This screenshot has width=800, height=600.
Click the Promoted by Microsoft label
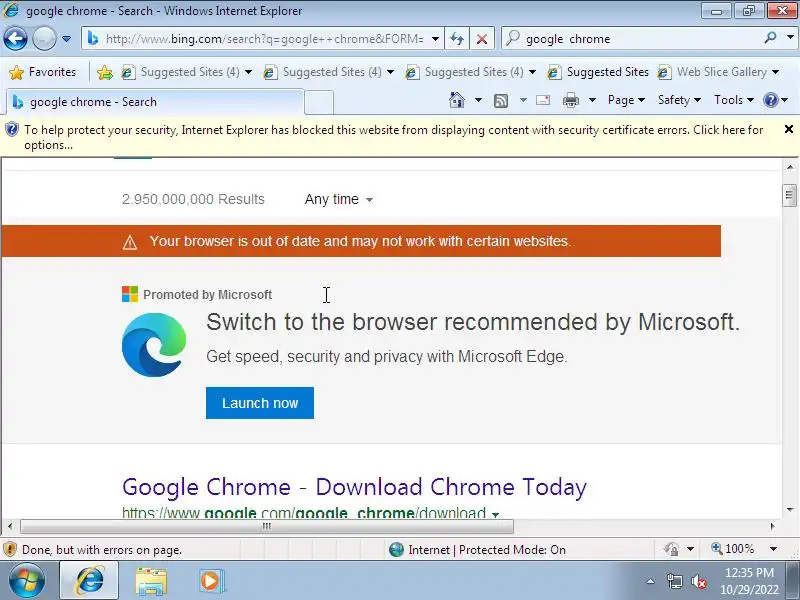click(207, 294)
